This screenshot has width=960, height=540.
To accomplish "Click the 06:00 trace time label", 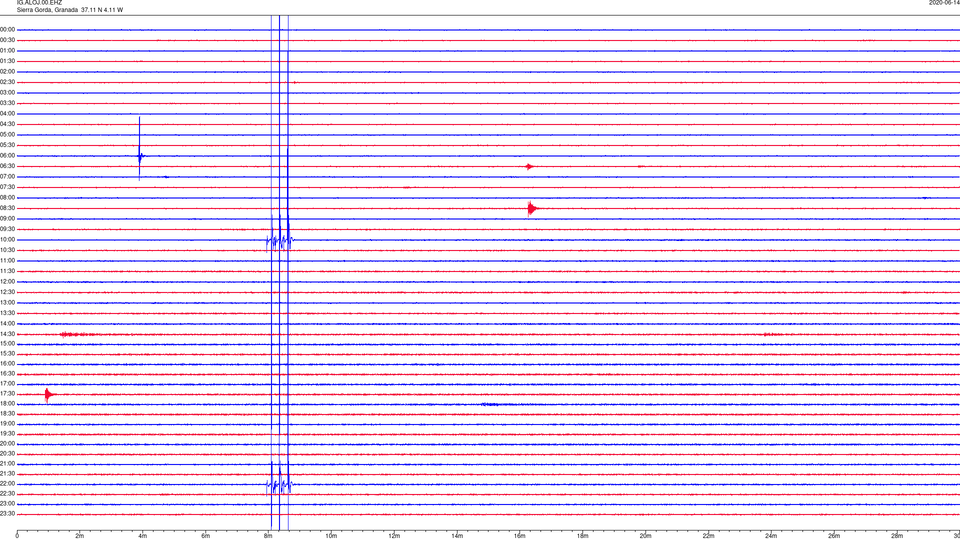I will pos(7,156).
